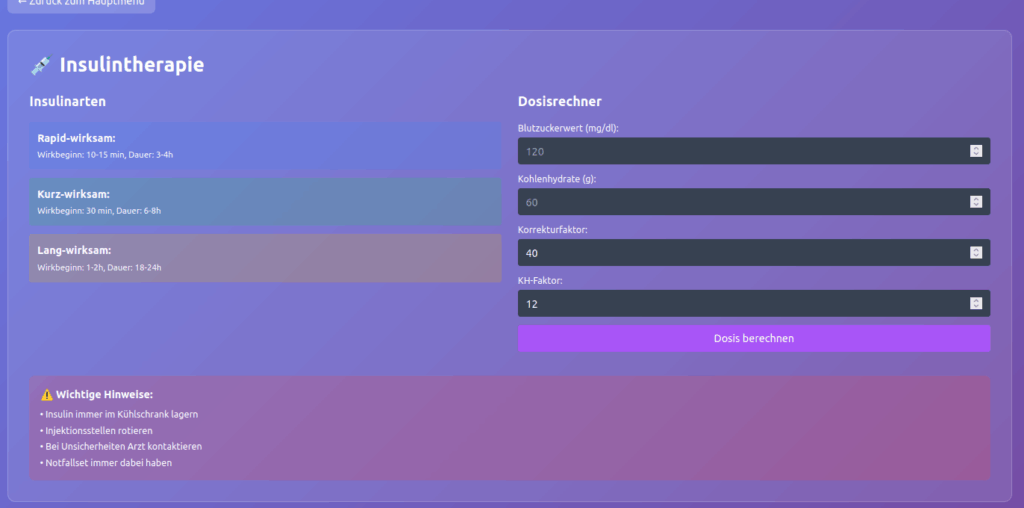Click the warning icon beside Wichtige Hinweise
This screenshot has width=1024, height=508.
coord(47,395)
